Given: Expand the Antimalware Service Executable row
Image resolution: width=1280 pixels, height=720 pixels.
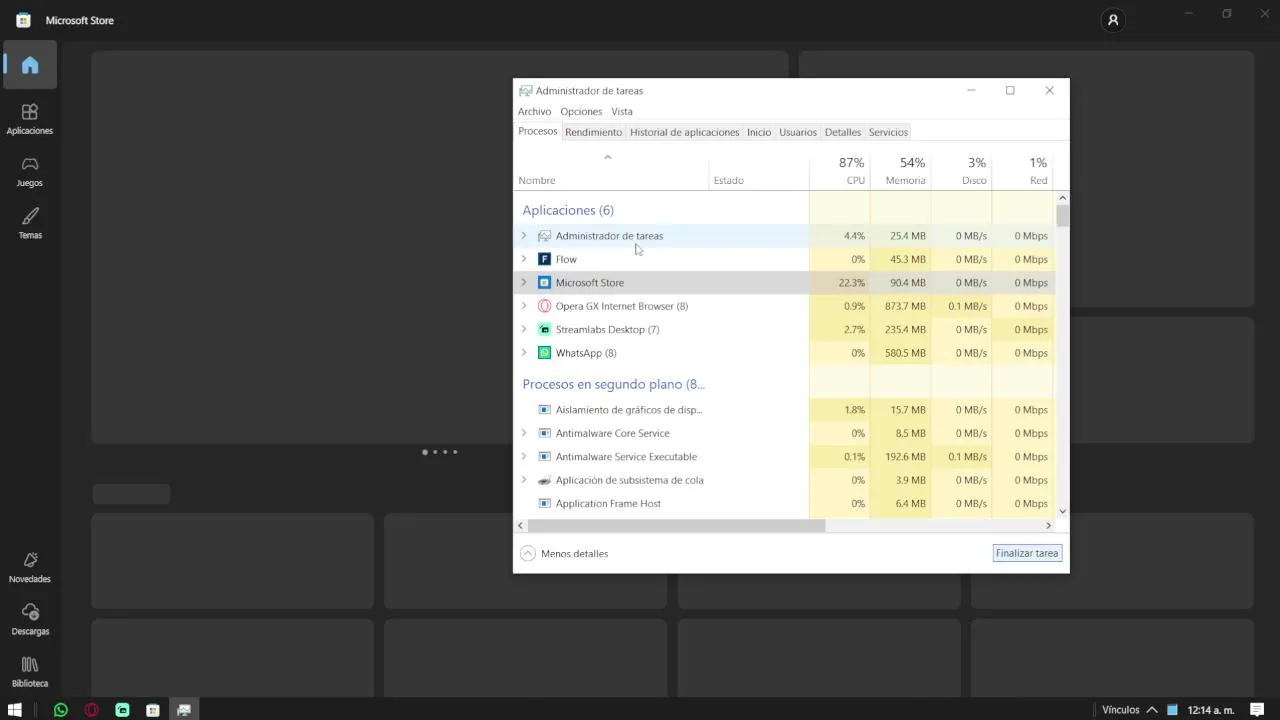Looking at the screenshot, I should point(524,457).
